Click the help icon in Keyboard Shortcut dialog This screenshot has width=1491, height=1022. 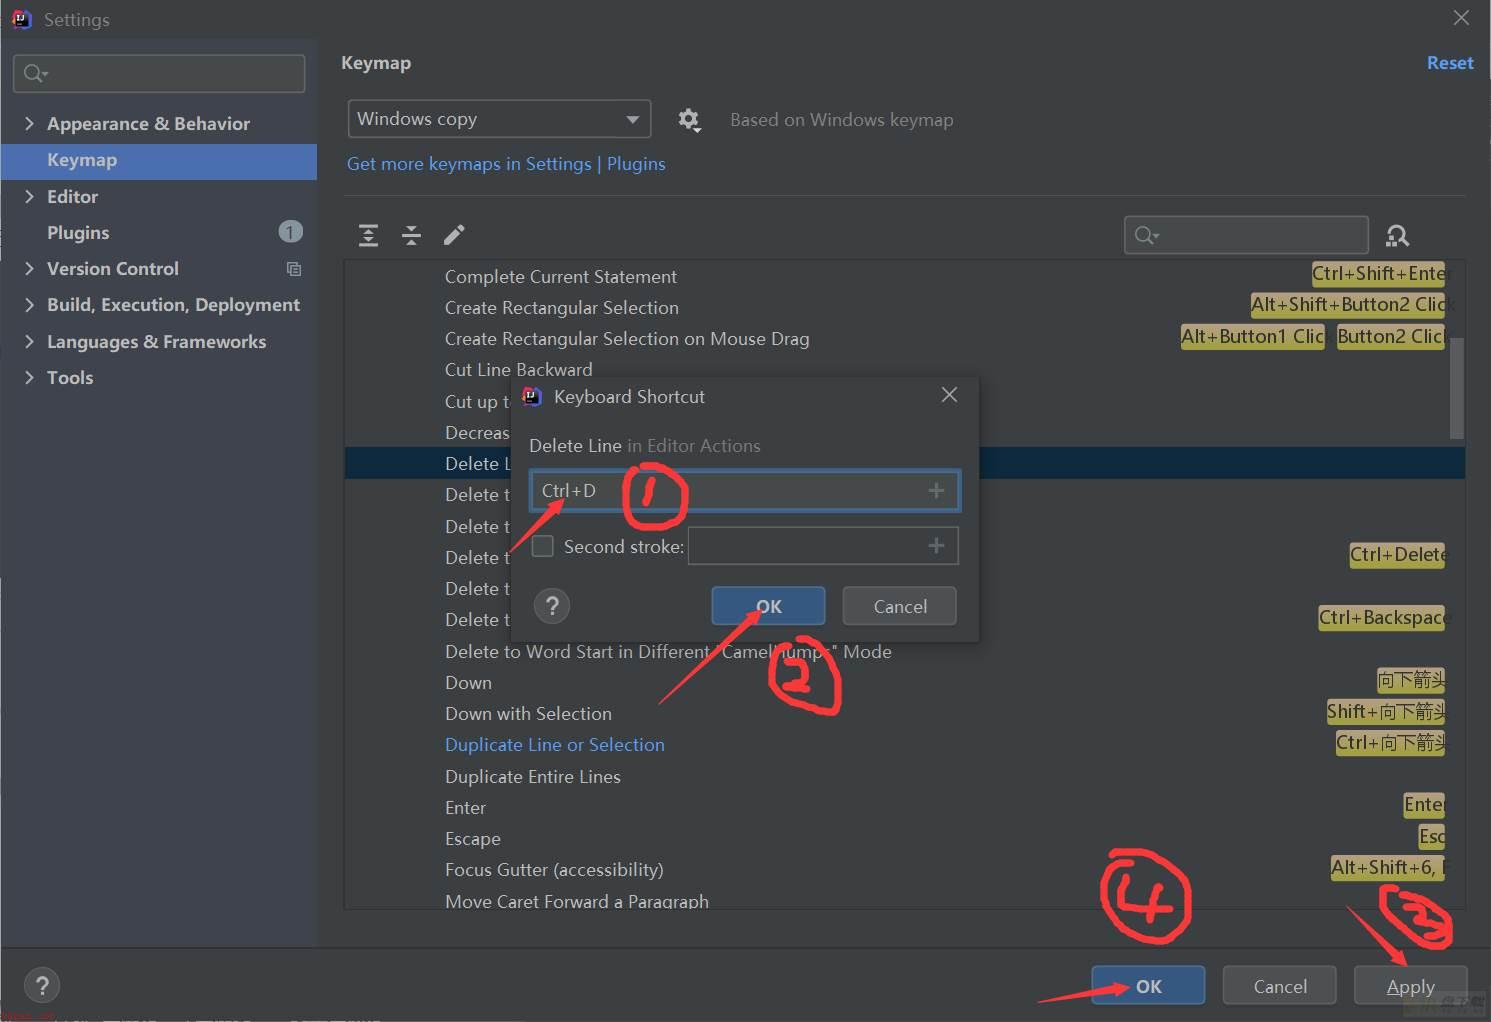552,605
